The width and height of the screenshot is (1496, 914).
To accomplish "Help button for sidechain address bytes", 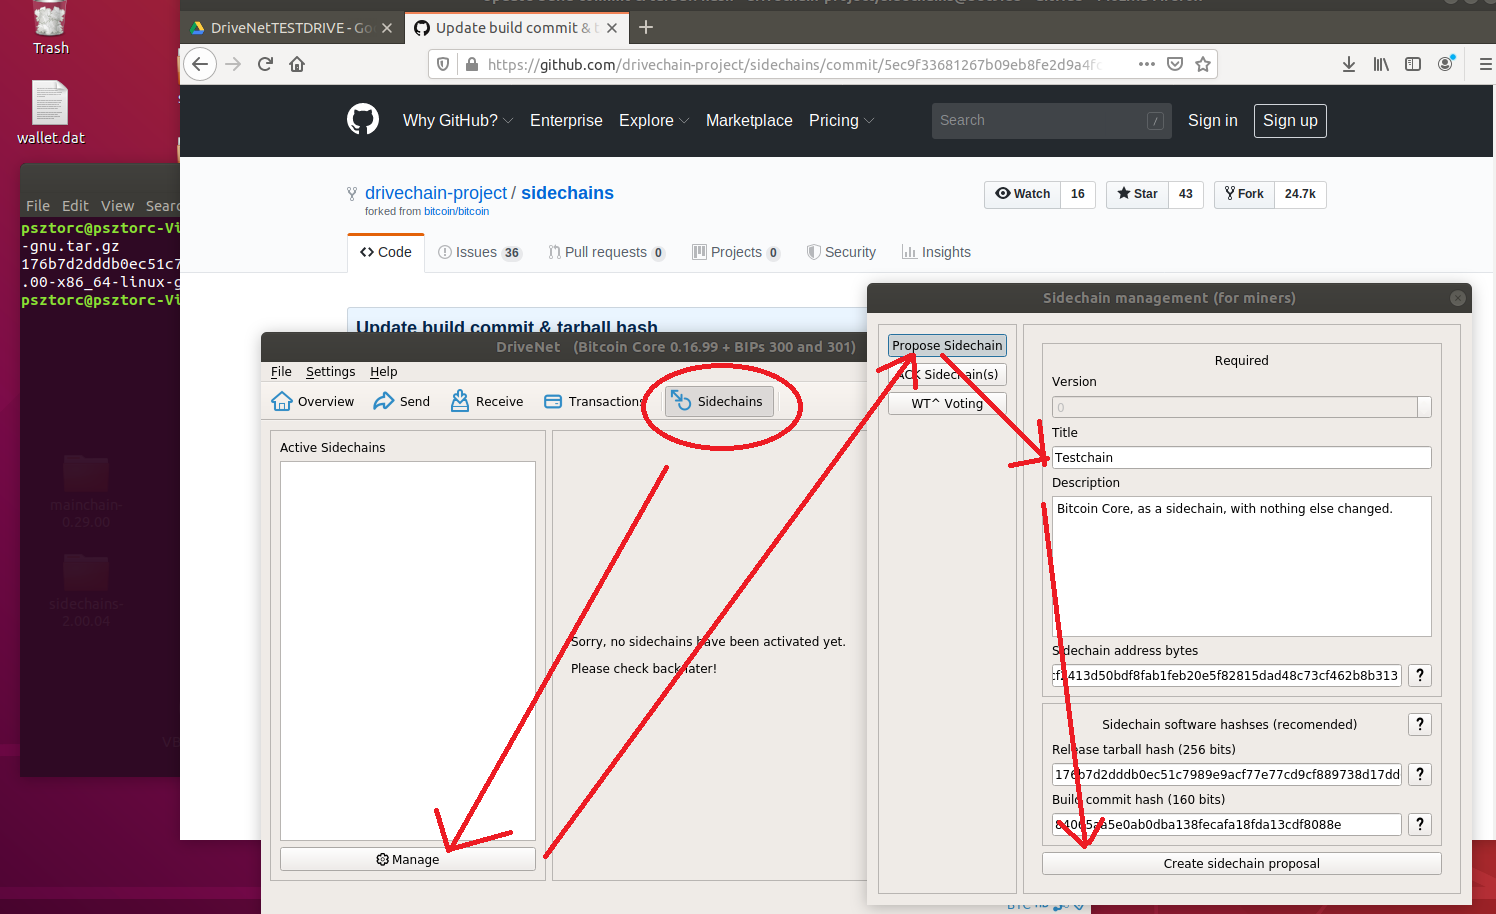I will [1420, 675].
